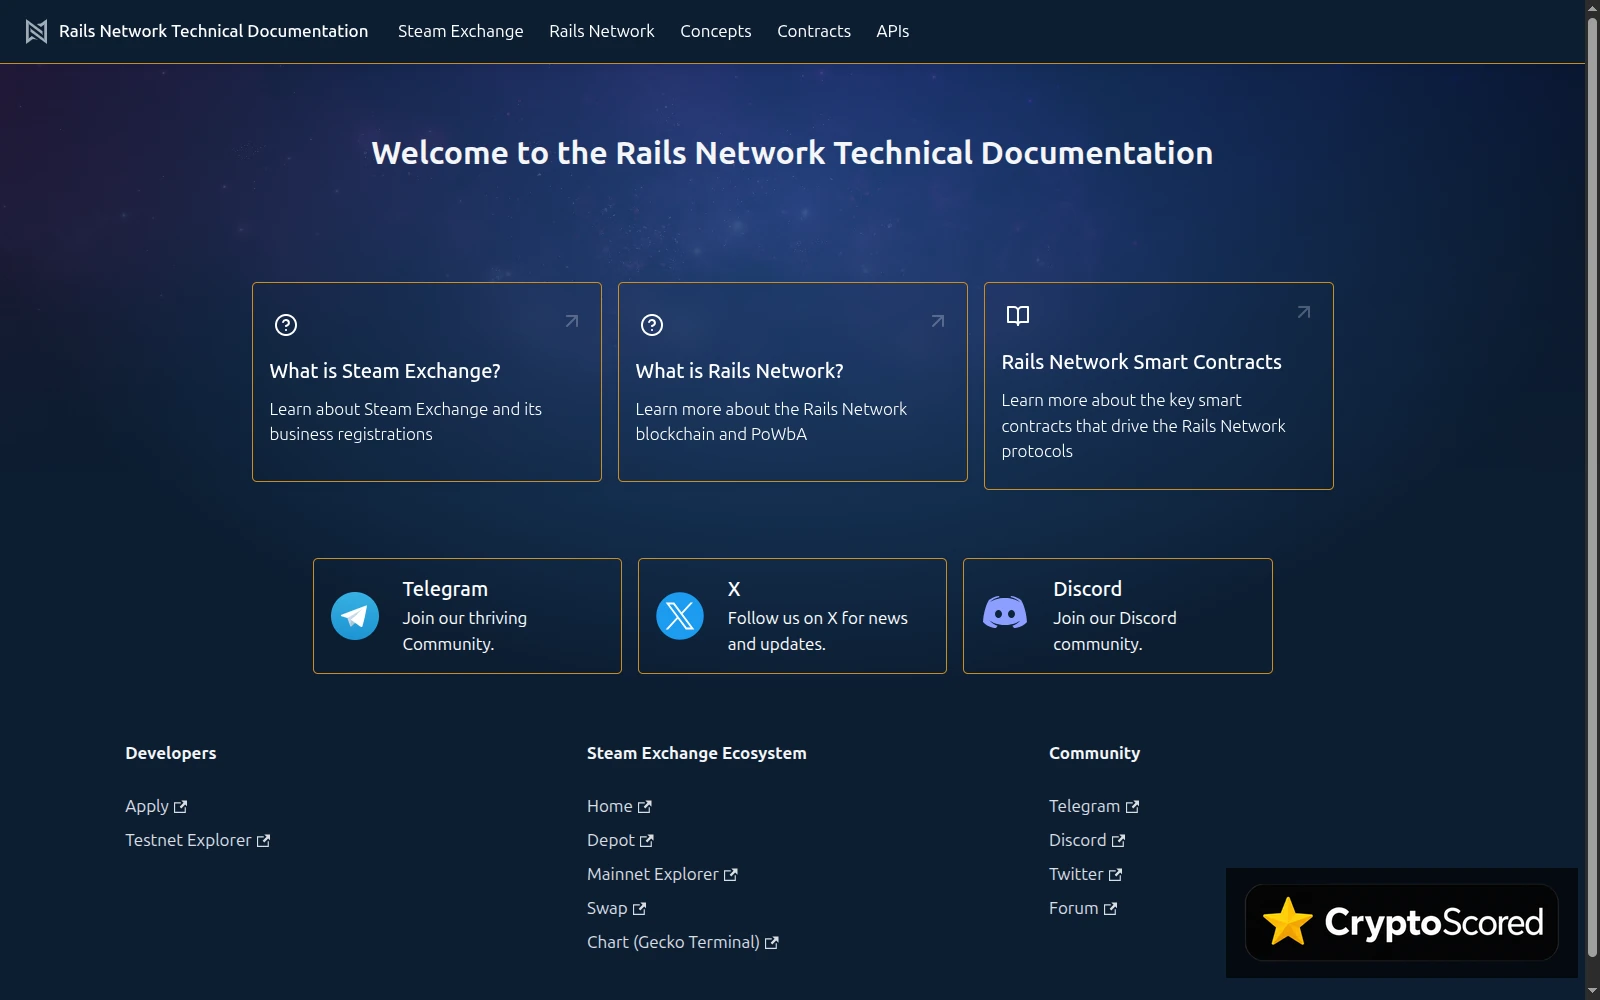Open the What is Steam Exchange? heading

coord(385,371)
